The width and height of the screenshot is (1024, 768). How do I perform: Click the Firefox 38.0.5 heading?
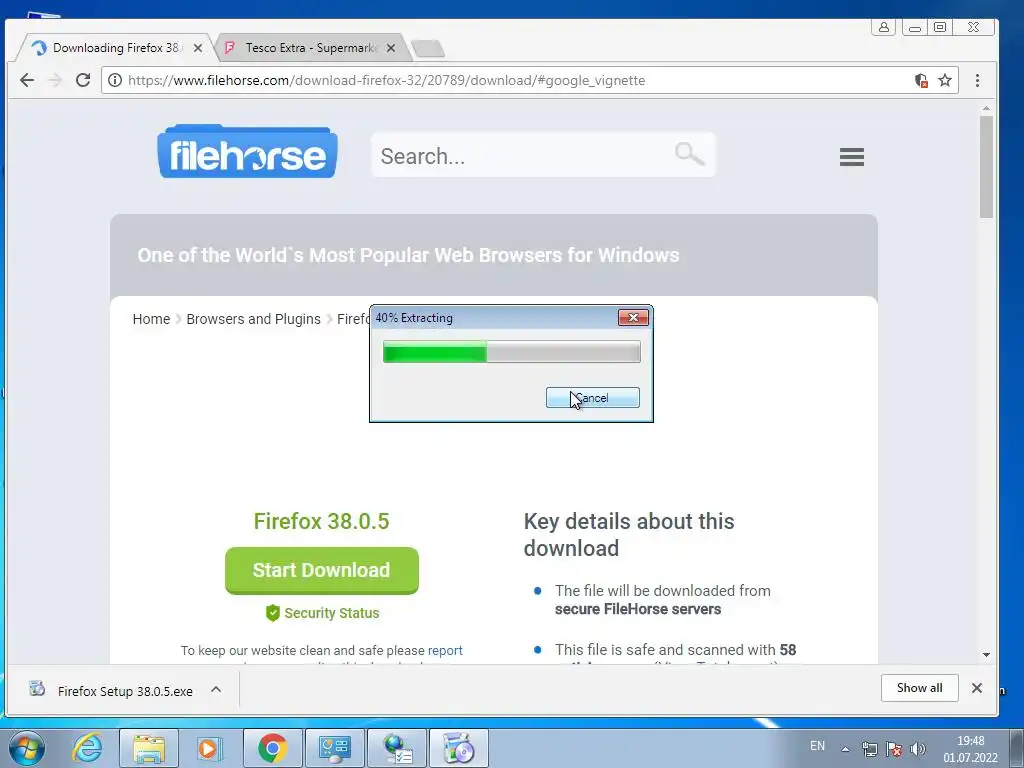point(321,521)
